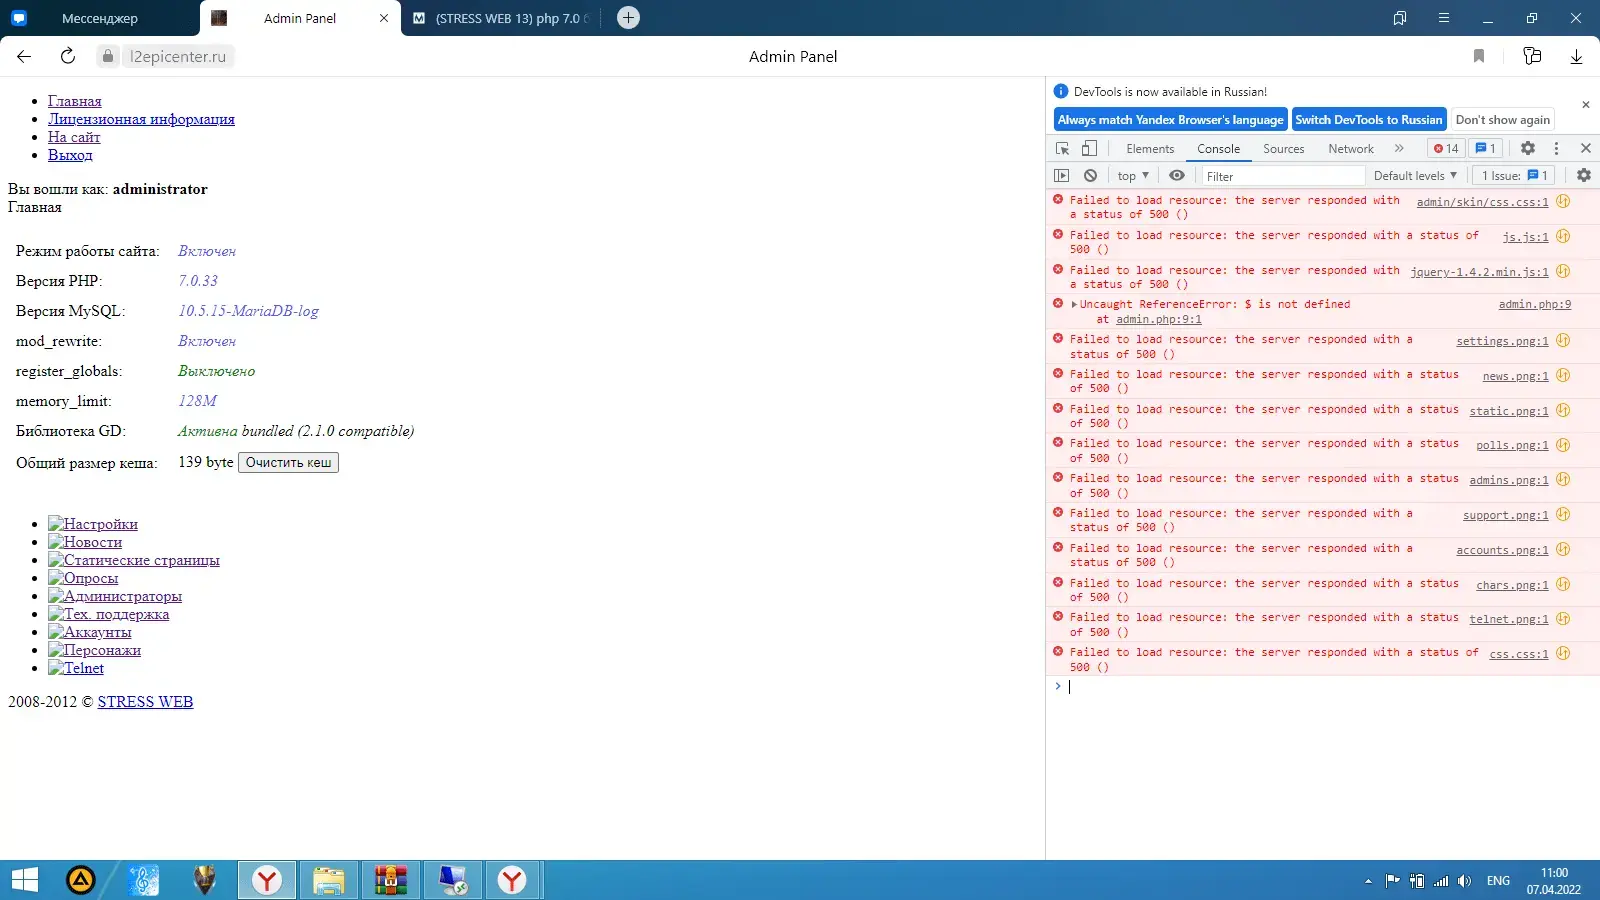Open the Telnet section link
This screenshot has width=1600, height=900.
(x=76, y=668)
